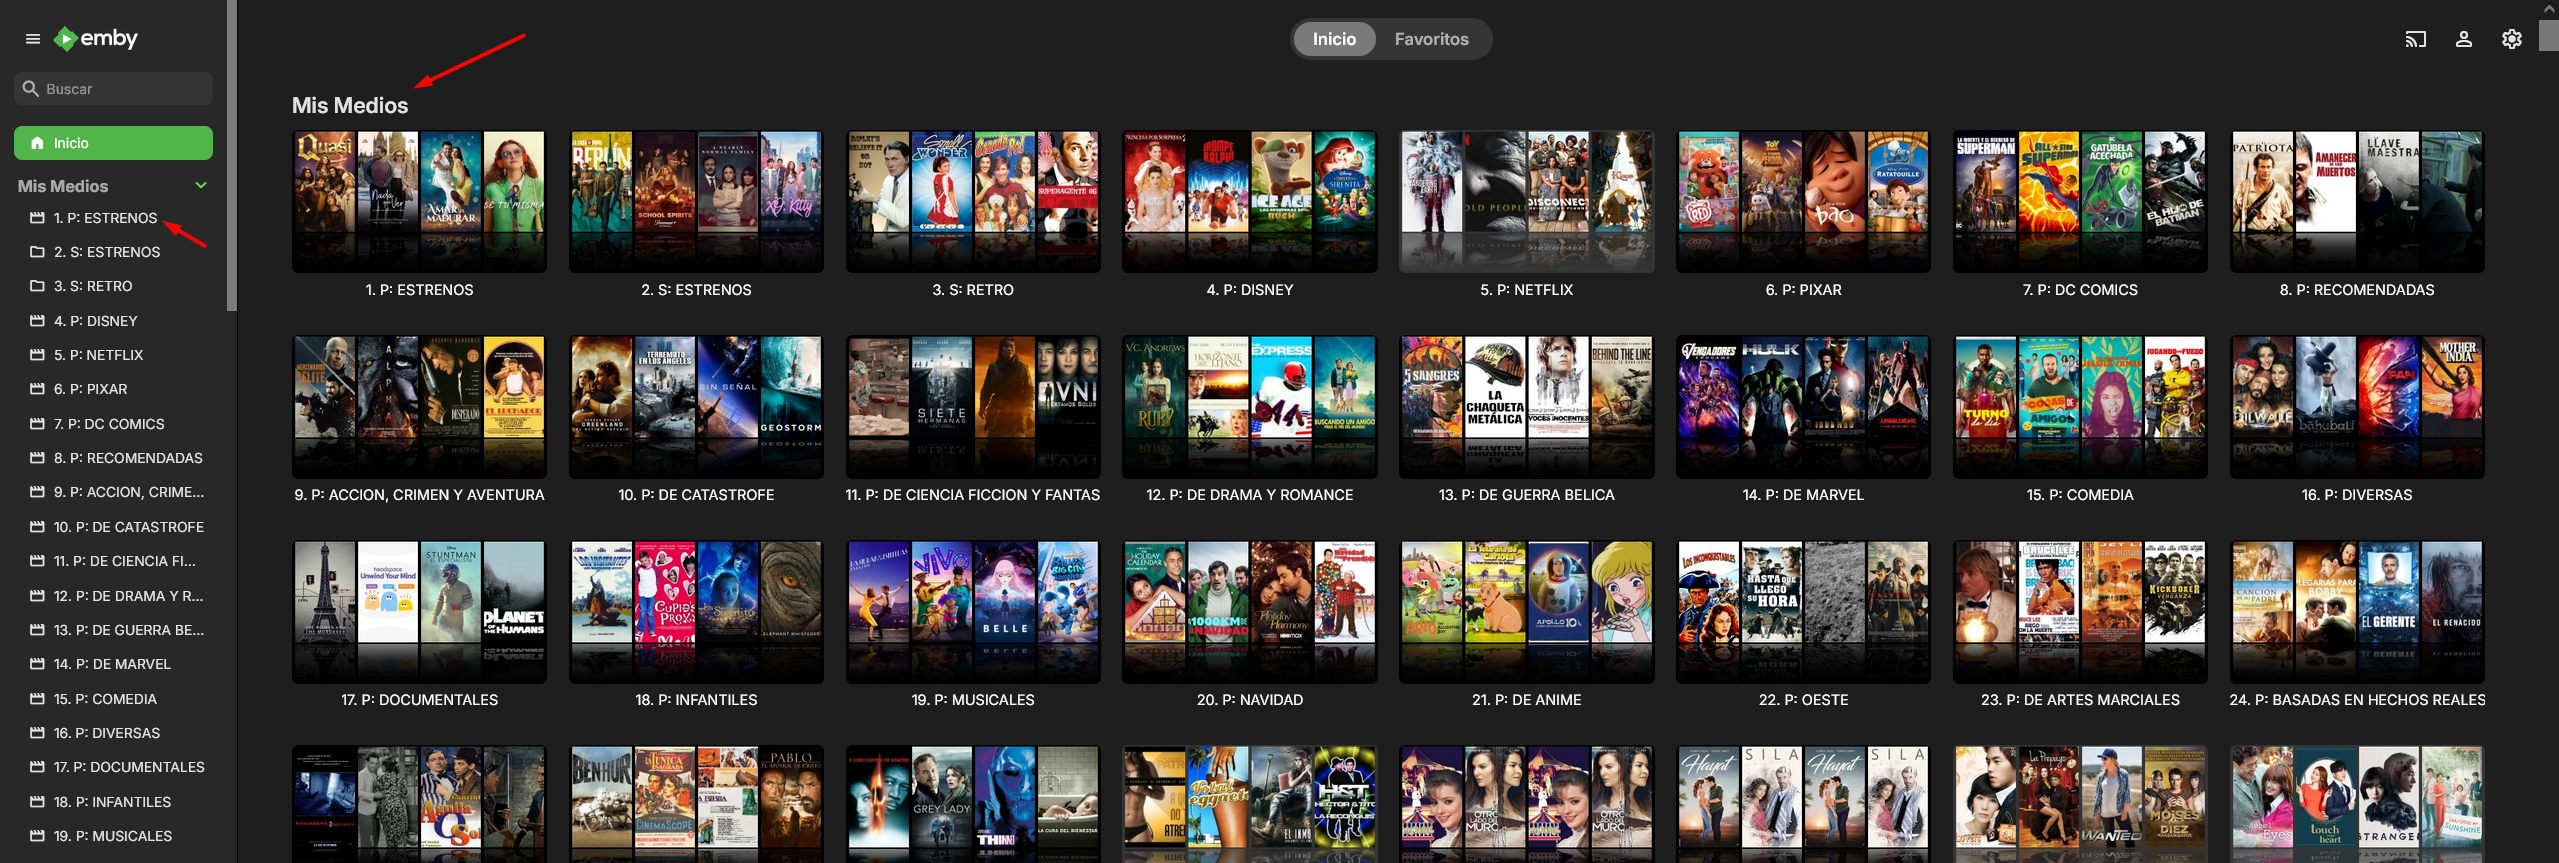The height and width of the screenshot is (863, 2559).
Task: Open the 18. P: INFANTILES library thumbnail
Action: point(696,611)
